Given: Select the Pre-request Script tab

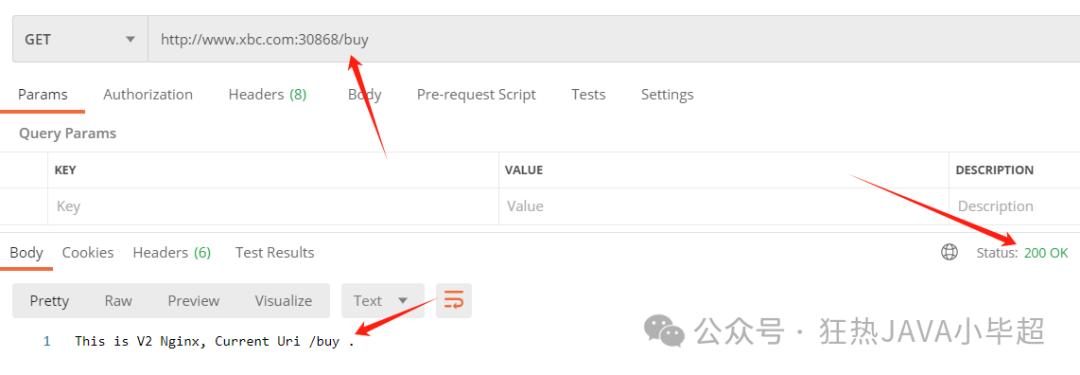Looking at the screenshot, I should point(476,94).
